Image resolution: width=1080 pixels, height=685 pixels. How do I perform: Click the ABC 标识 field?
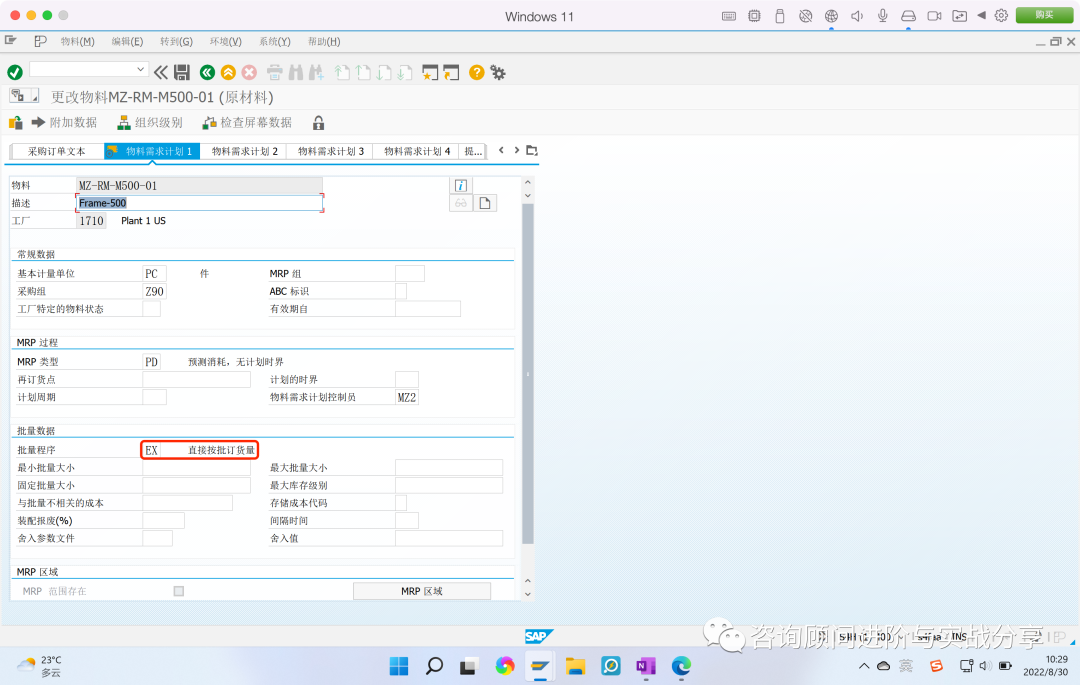[401, 291]
